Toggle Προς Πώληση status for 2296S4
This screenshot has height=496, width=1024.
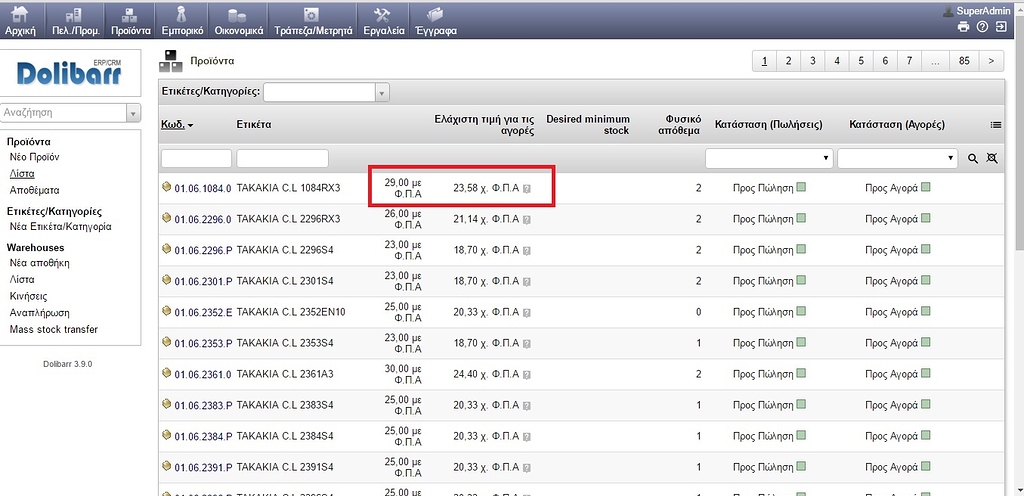click(801, 249)
